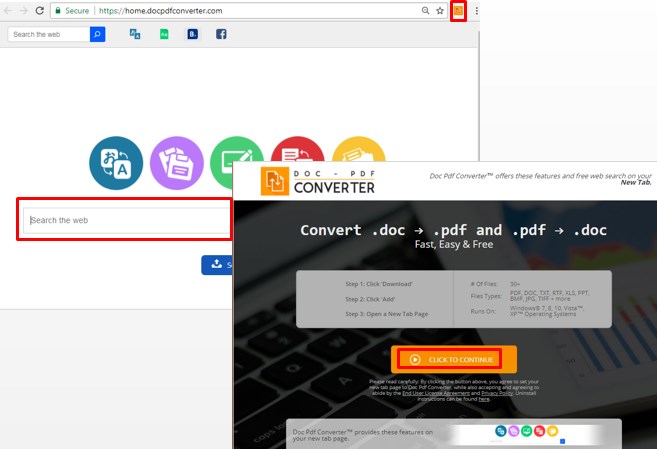Viewport: 657px width, 449px height.
Task: Reload the page with the refresh icon
Action: [39, 10]
